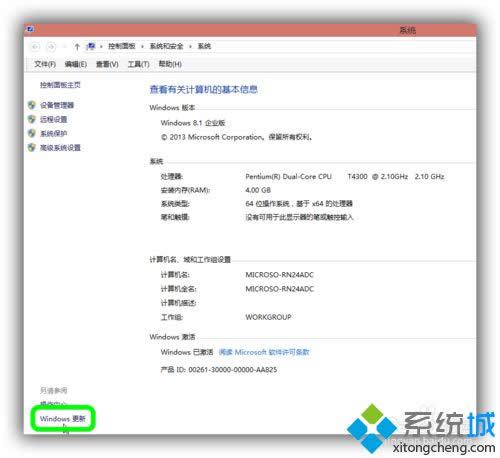Click the shield icon beside 远程设置
This screenshot has width=500, height=458.
[x=32, y=119]
